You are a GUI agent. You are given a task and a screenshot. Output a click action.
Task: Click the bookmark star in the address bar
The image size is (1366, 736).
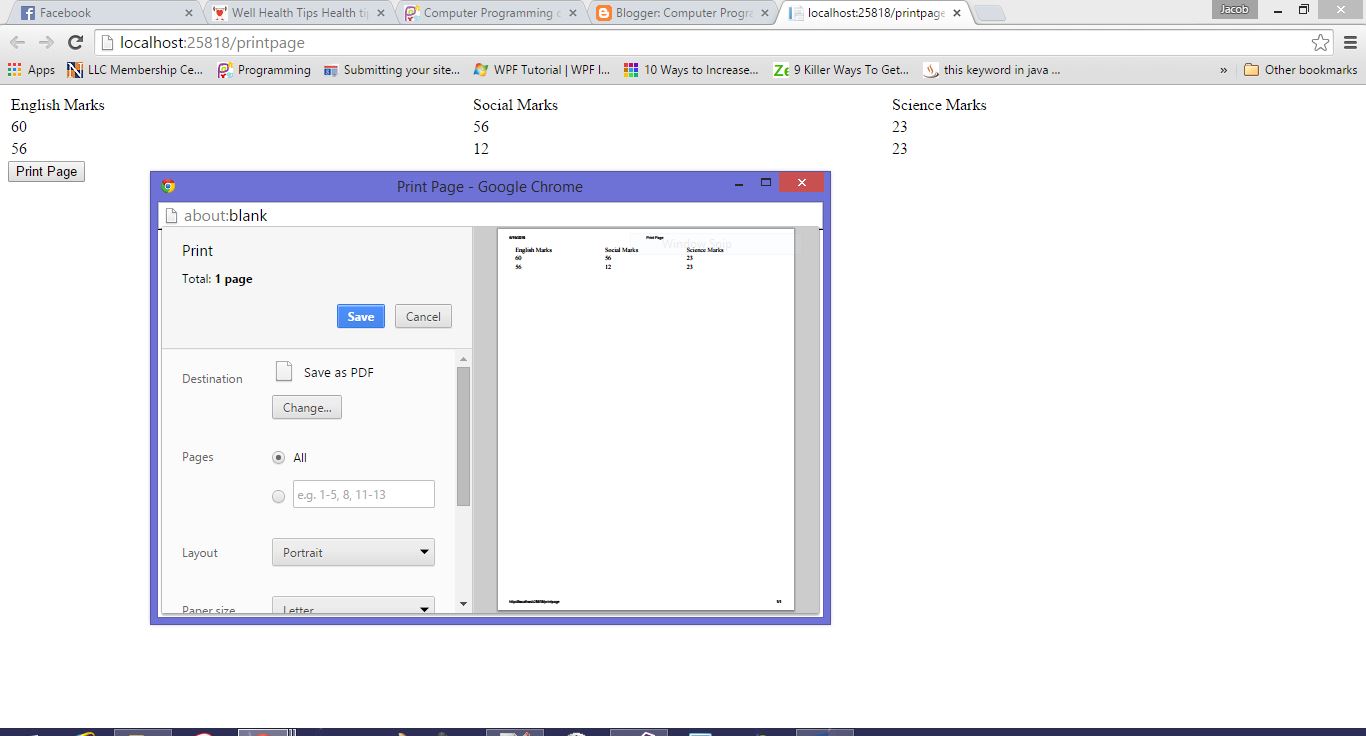tap(1322, 44)
